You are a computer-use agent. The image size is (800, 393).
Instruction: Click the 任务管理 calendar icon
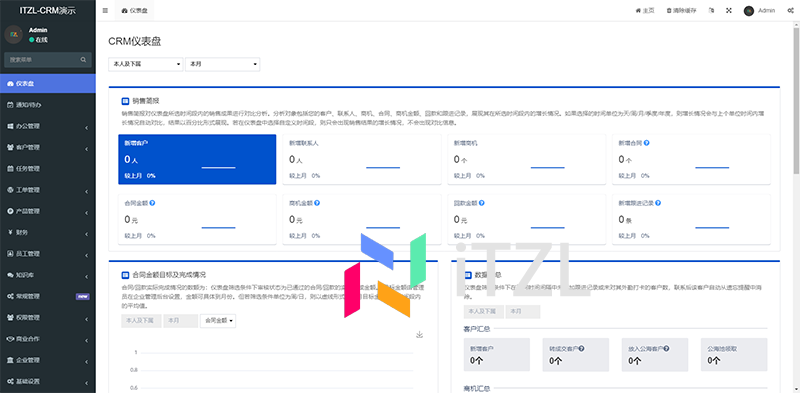click(10, 168)
